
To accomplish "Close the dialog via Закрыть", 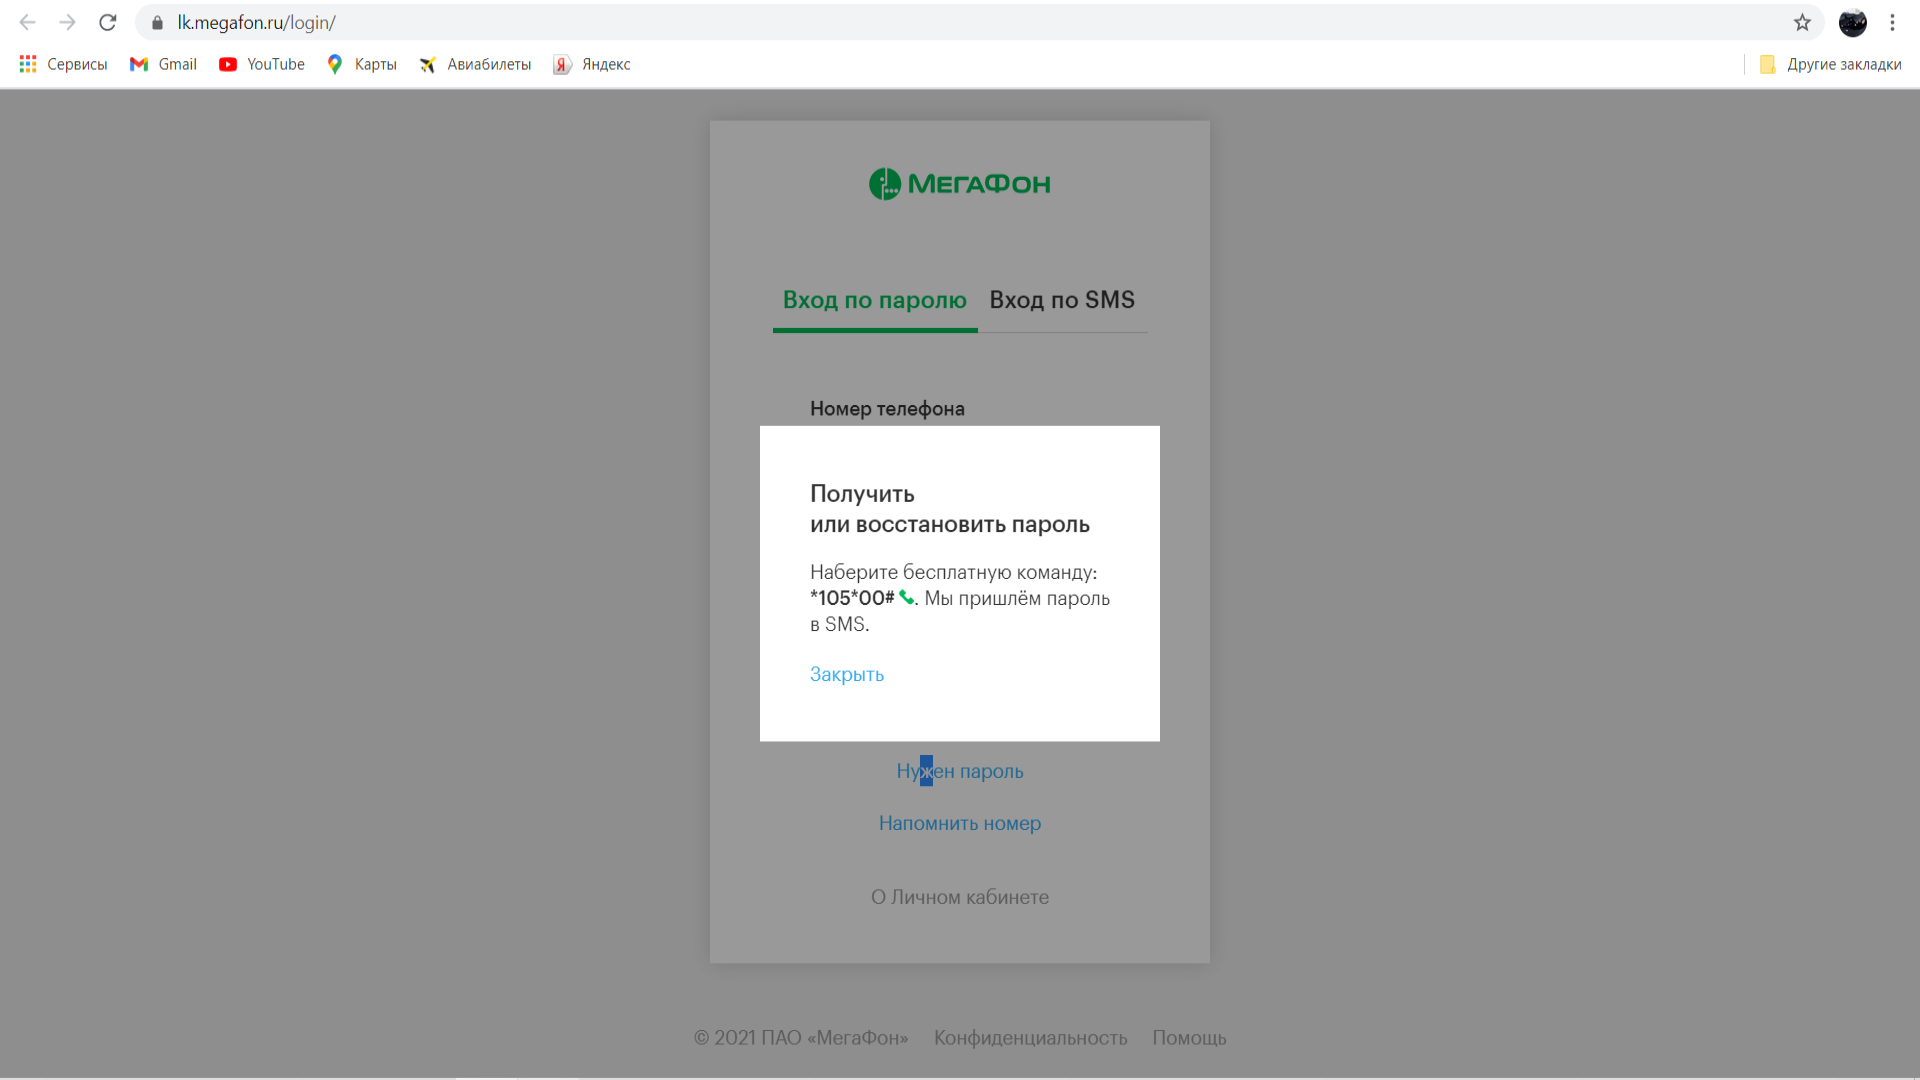I will 847,674.
